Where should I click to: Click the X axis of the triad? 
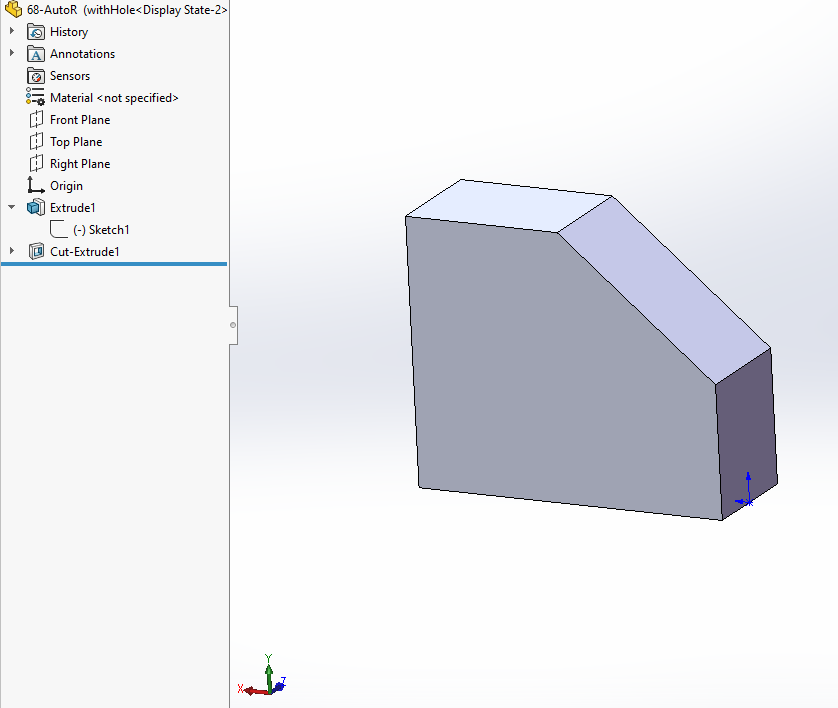[x=253, y=690]
